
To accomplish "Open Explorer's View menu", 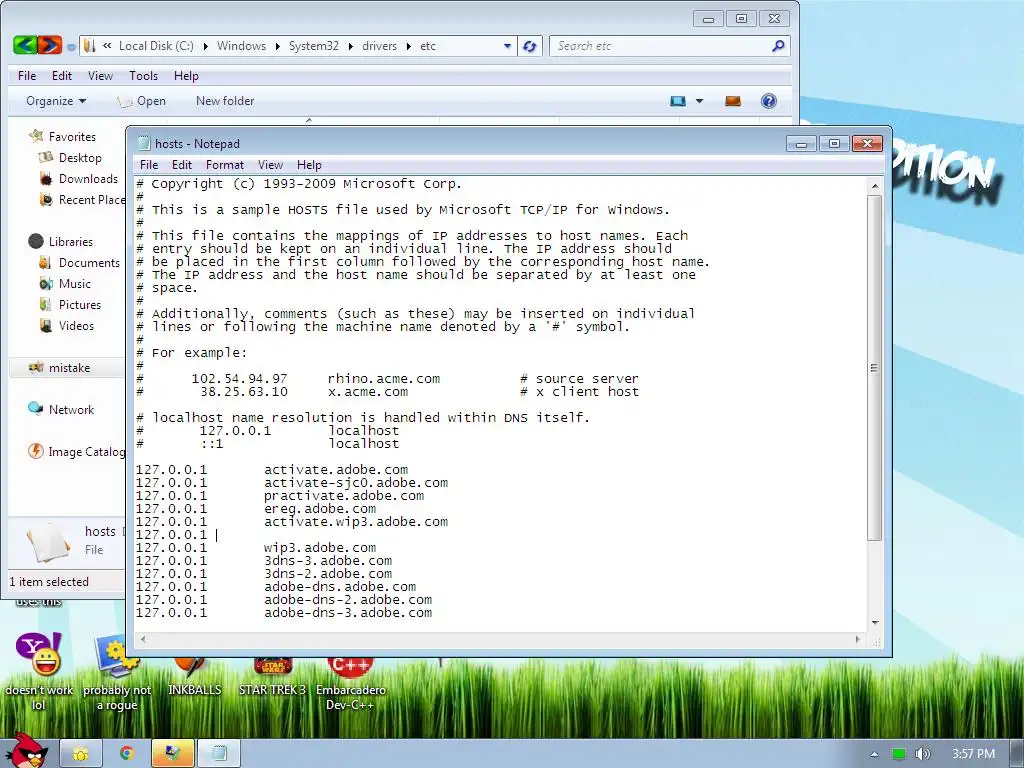I will (x=101, y=76).
